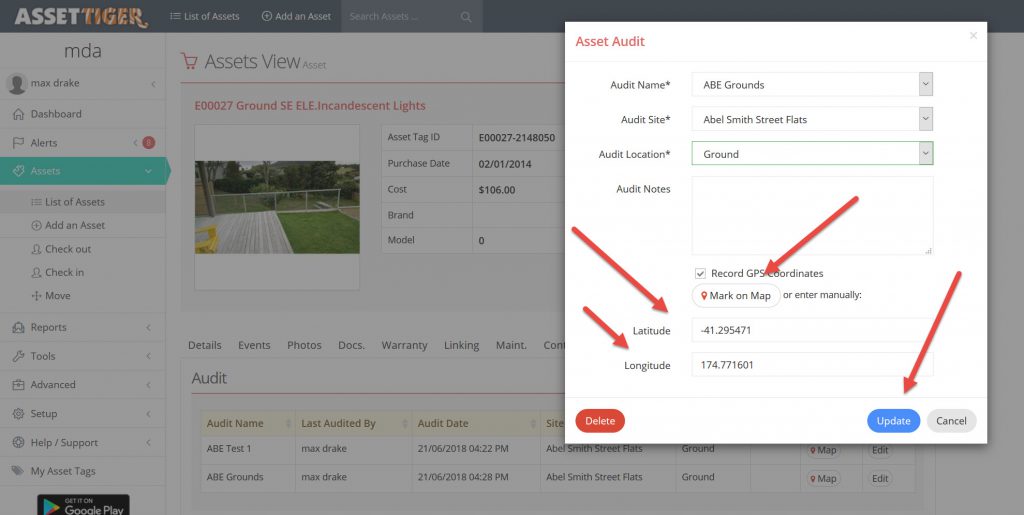Click into the Latitude input field
Image resolution: width=1024 pixels, height=515 pixels.
tap(811, 330)
